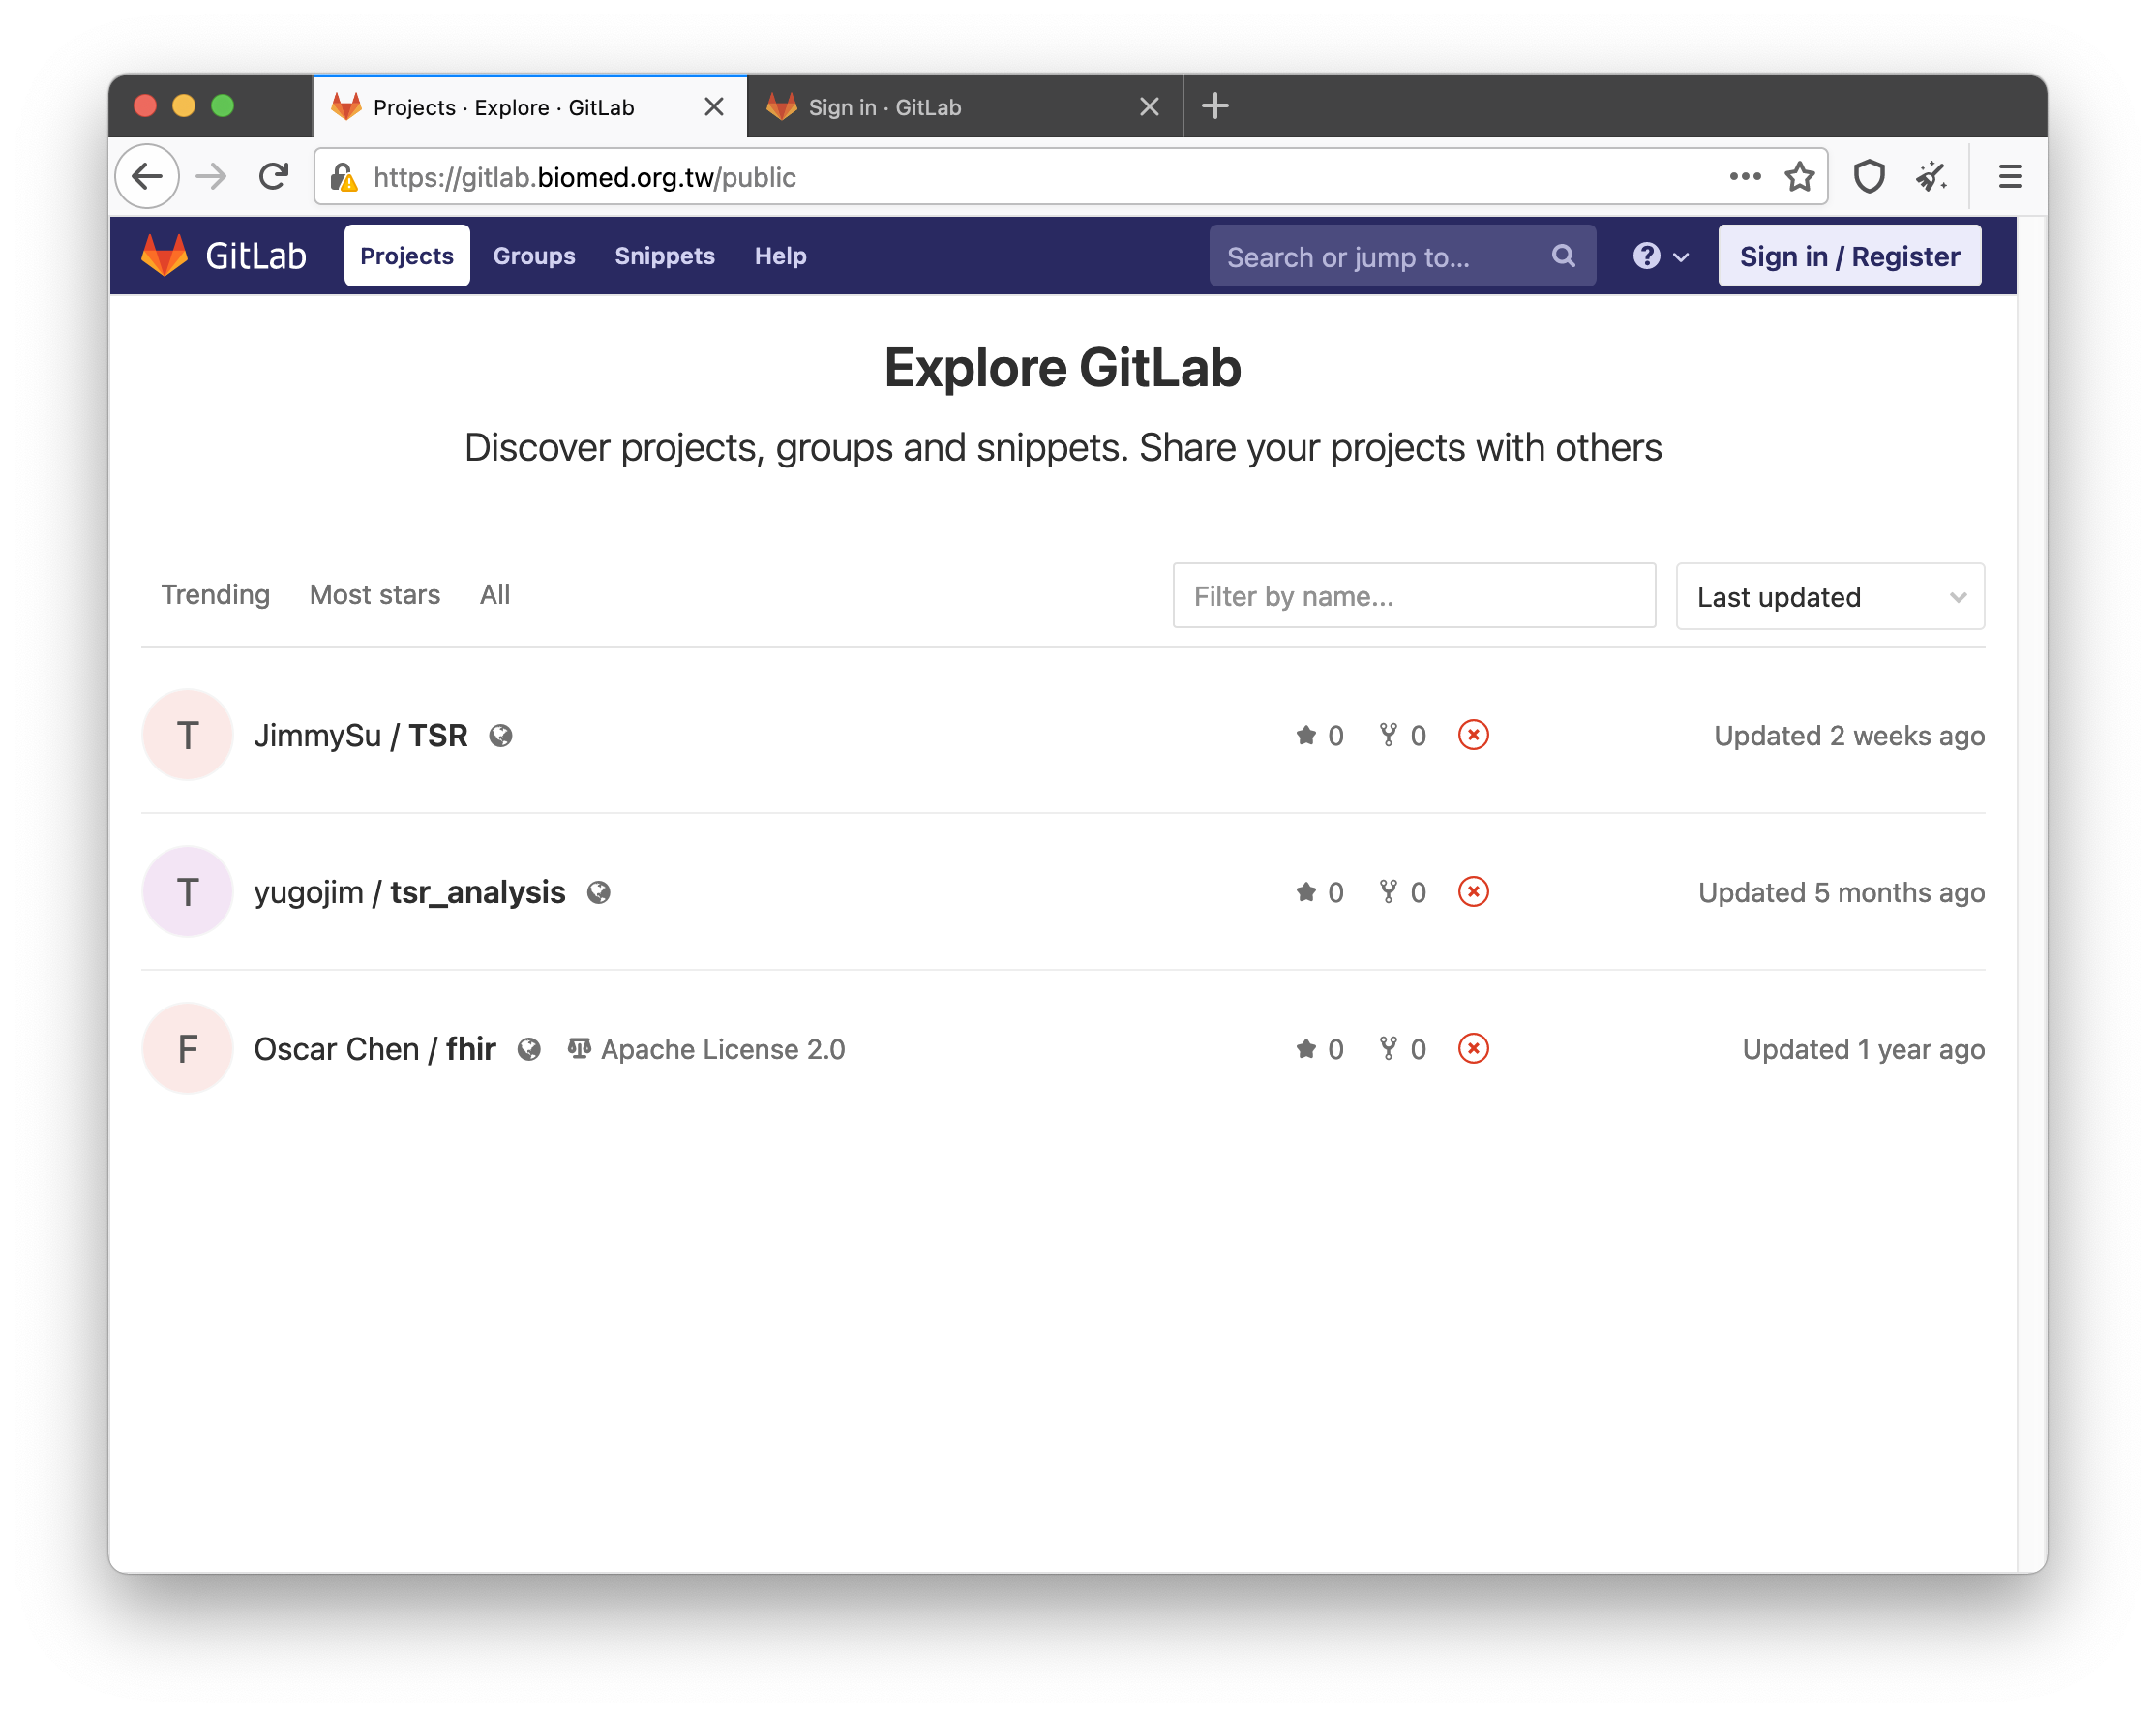Click the failed pipeline icon for tsr_analysis
The image size is (2156, 1717).
[x=1473, y=891]
